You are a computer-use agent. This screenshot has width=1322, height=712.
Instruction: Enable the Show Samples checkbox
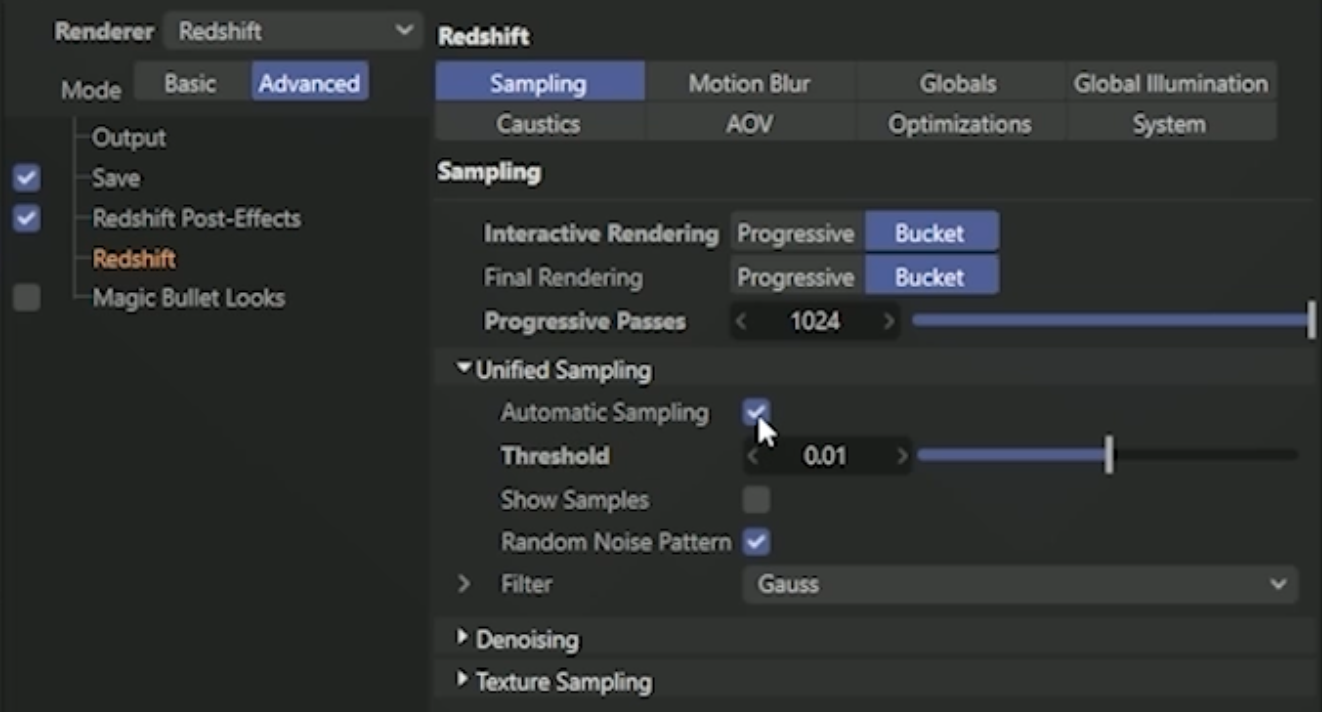(x=757, y=499)
